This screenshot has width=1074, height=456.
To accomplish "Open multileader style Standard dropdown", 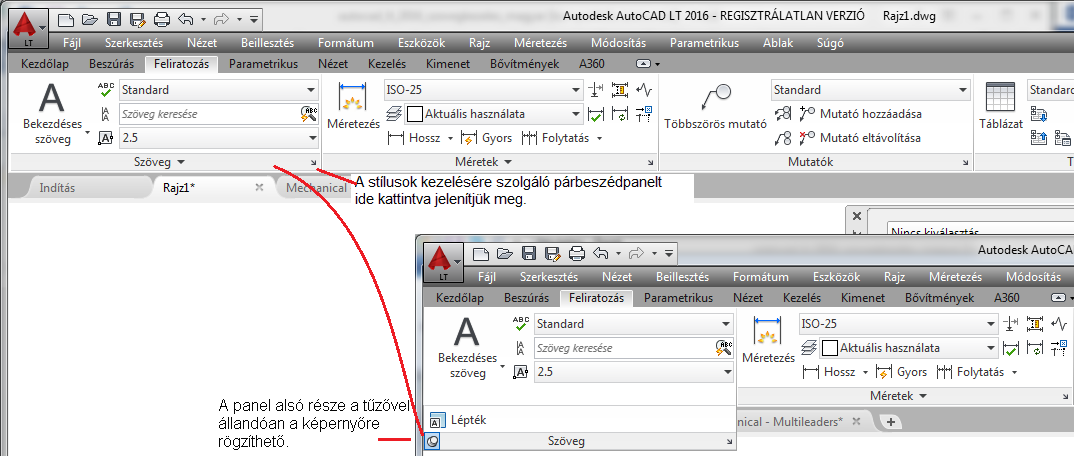I will click(871, 90).
